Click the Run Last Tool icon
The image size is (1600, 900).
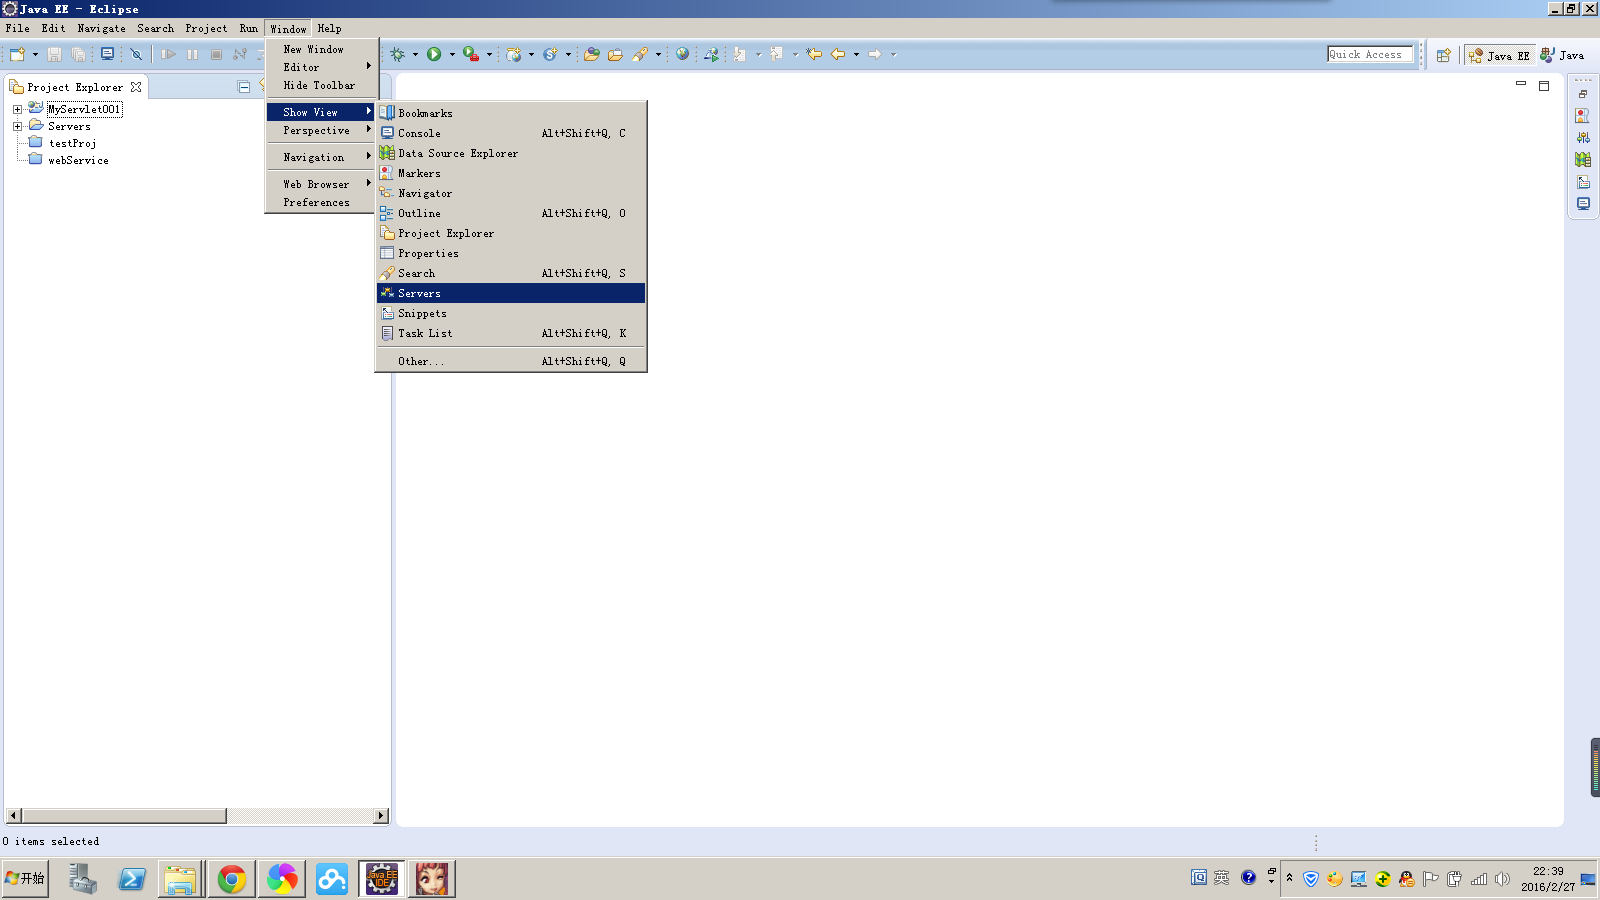[x=471, y=55]
